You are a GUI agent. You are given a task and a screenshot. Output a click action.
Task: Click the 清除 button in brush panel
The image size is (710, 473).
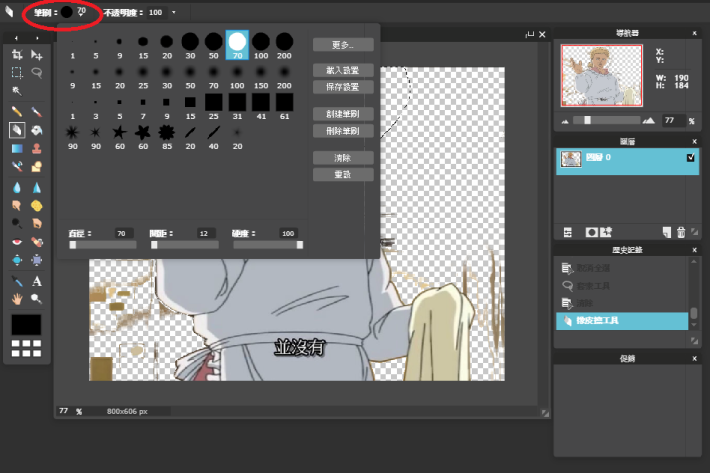click(343, 158)
